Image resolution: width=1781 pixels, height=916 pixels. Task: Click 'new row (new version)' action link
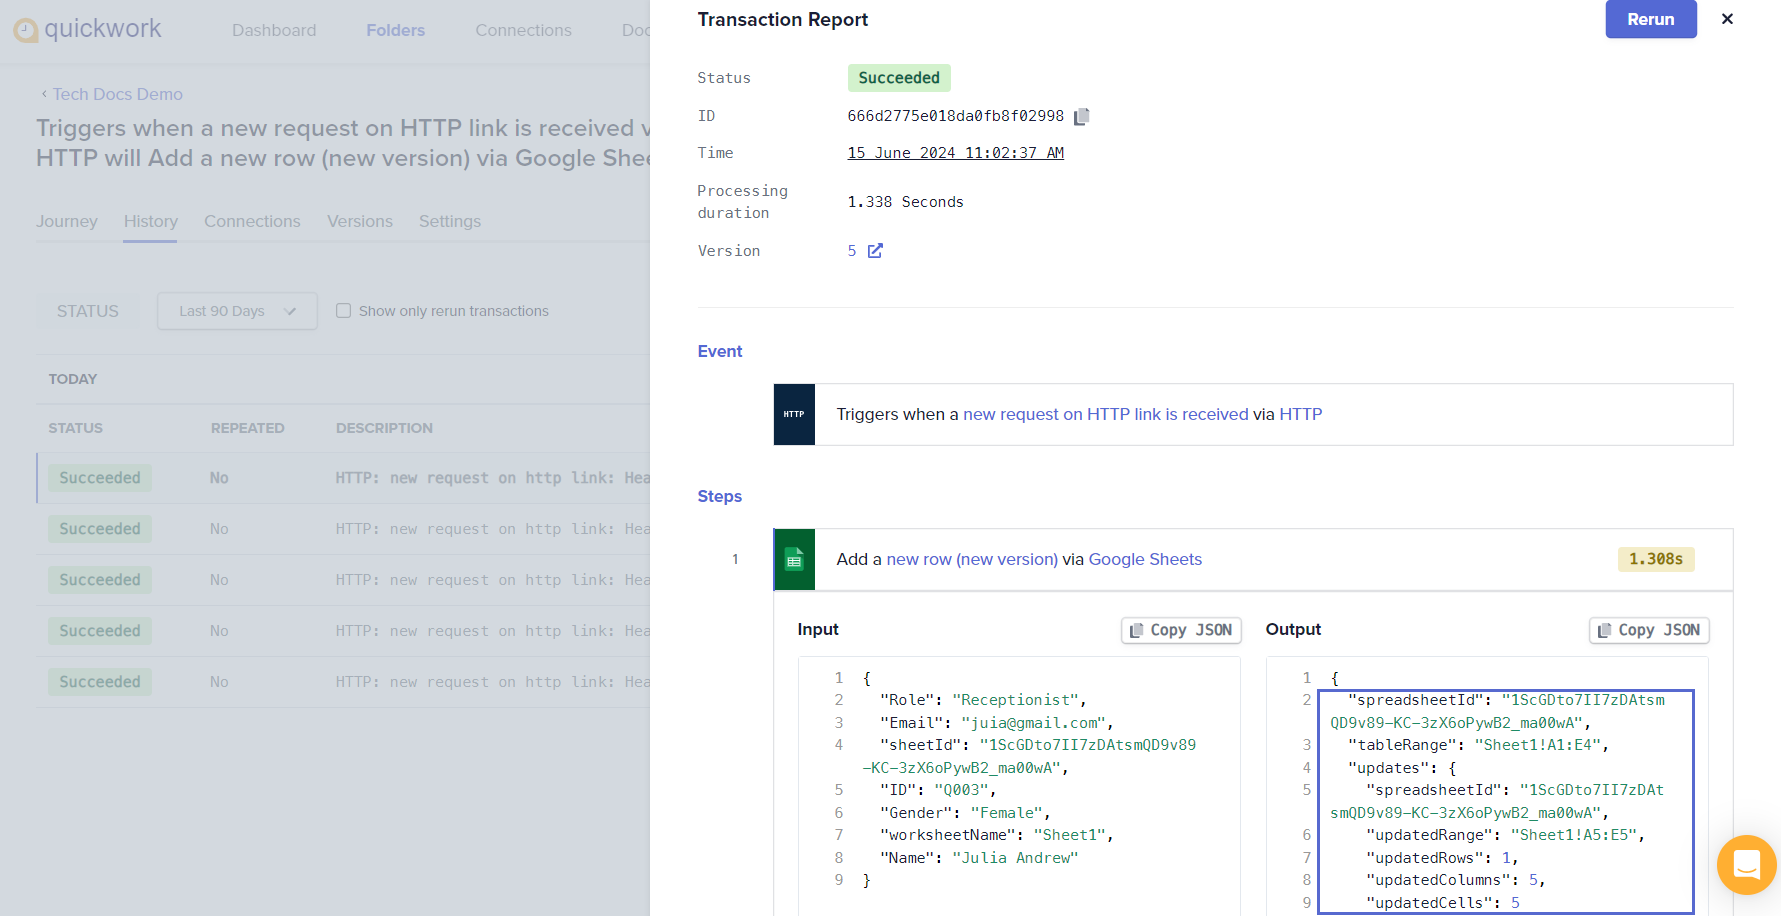point(972,559)
